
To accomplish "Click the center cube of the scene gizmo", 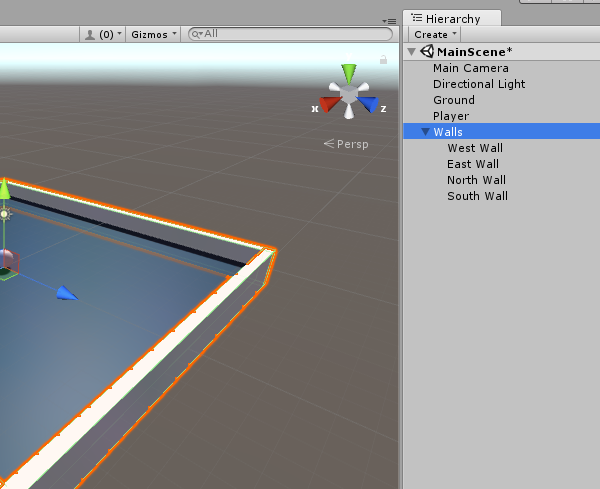I will coord(349,94).
